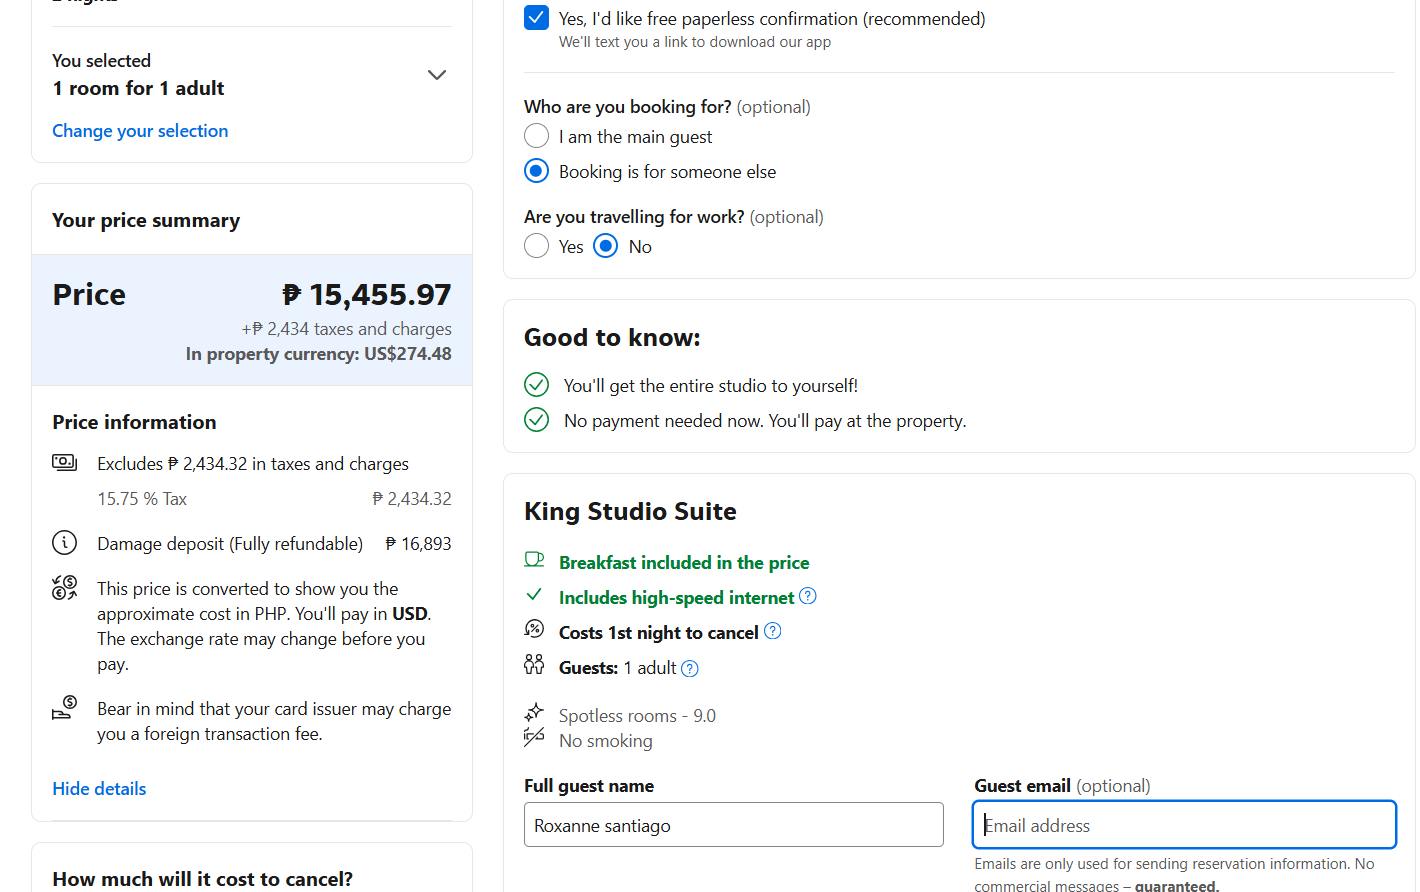This screenshot has width=1420, height=892.
Task: Select "Booking is for someone else" option
Action: point(537,171)
